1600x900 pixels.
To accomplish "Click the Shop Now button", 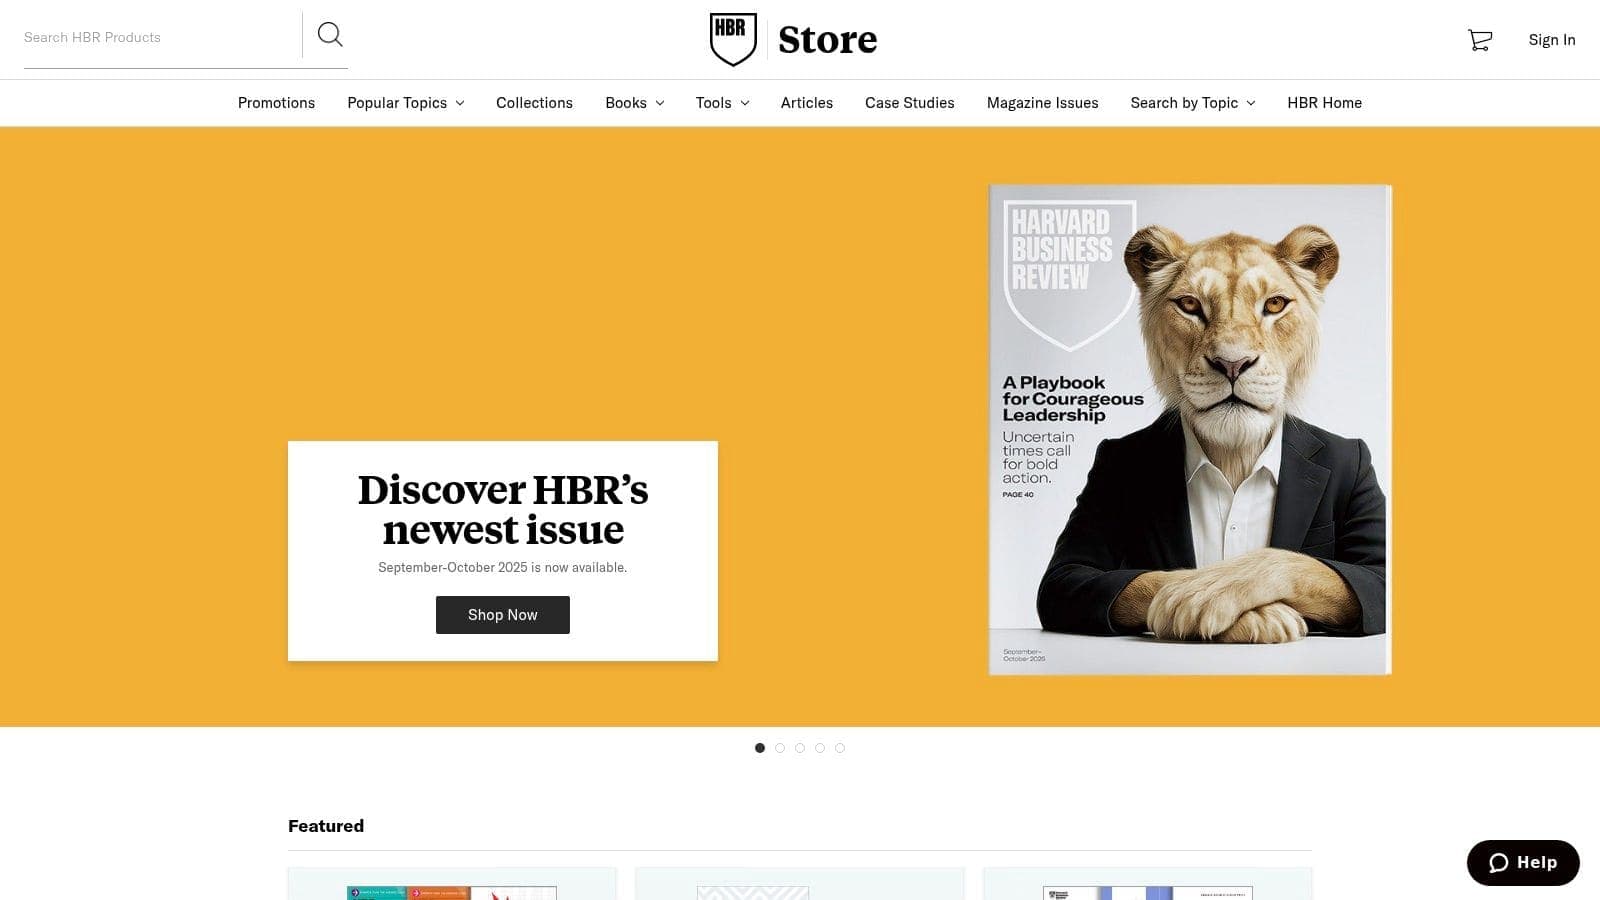I will tap(502, 614).
